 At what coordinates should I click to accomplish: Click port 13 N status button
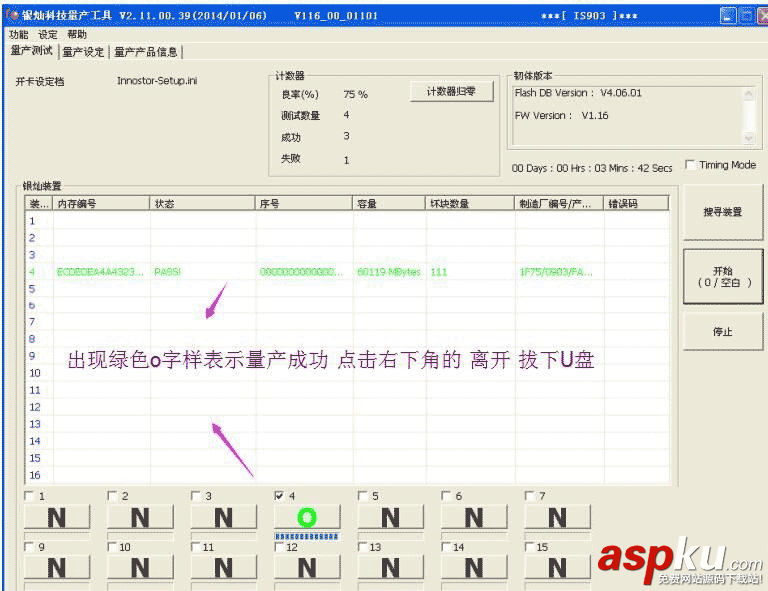(x=390, y=568)
